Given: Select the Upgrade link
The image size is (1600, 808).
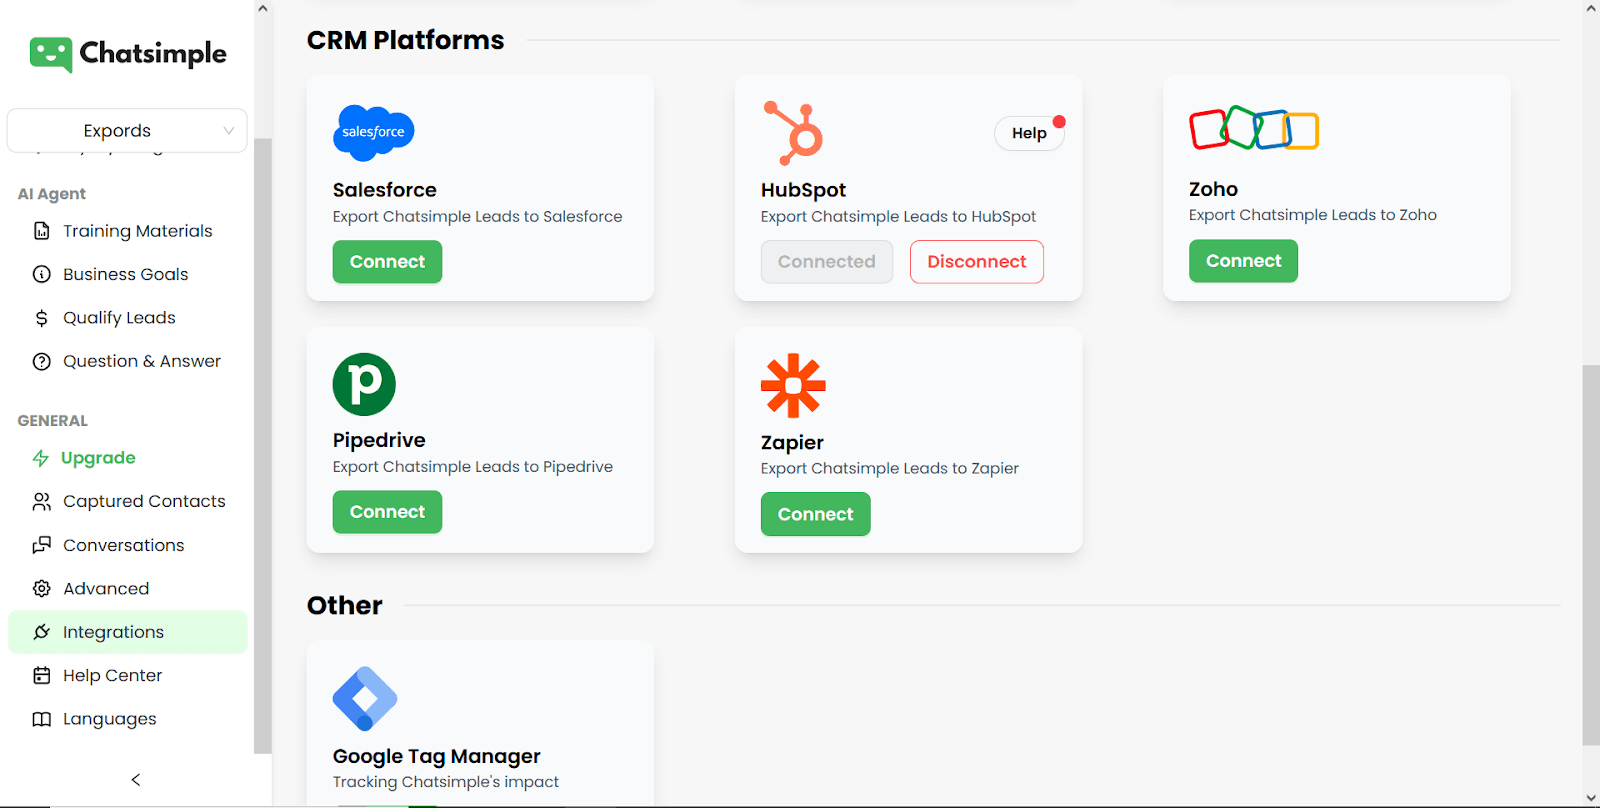Looking at the screenshot, I should pyautogui.click(x=98, y=458).
